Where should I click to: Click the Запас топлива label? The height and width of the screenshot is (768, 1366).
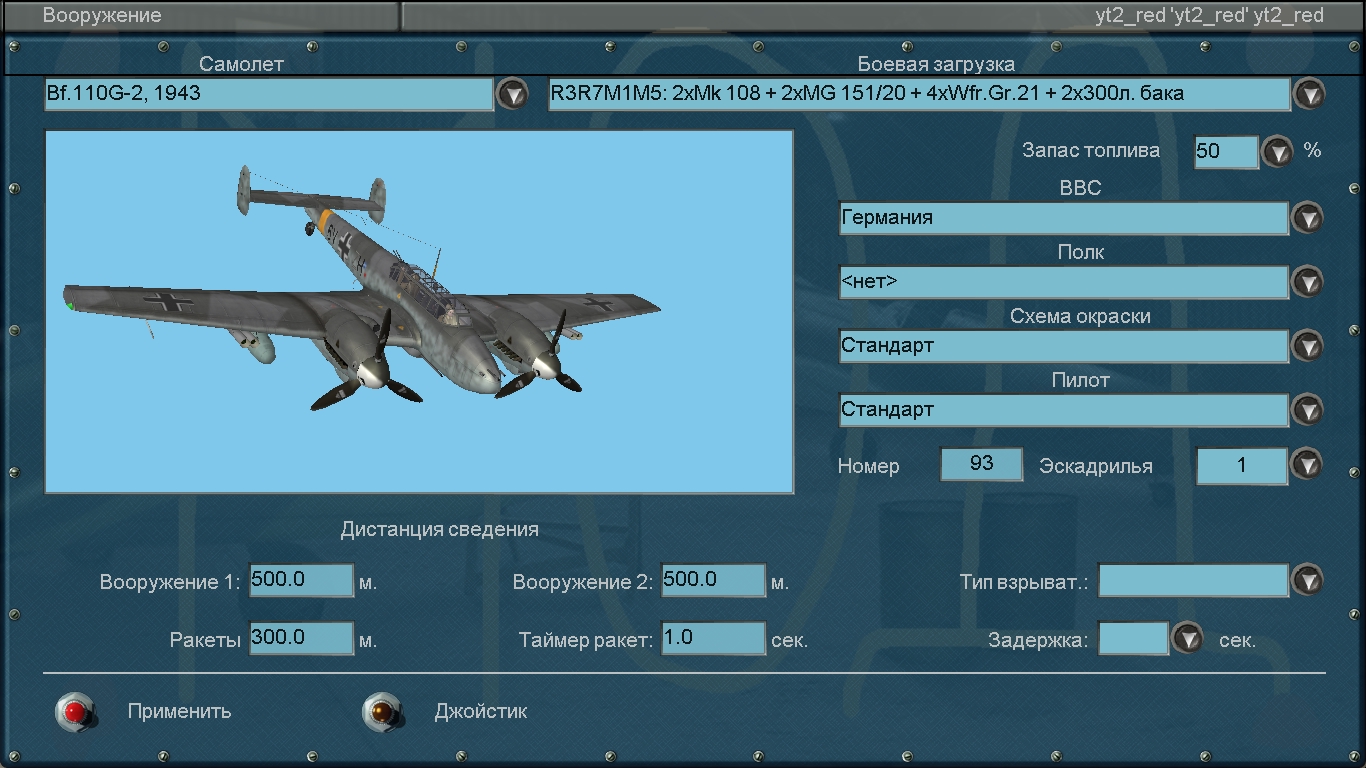1091,151
